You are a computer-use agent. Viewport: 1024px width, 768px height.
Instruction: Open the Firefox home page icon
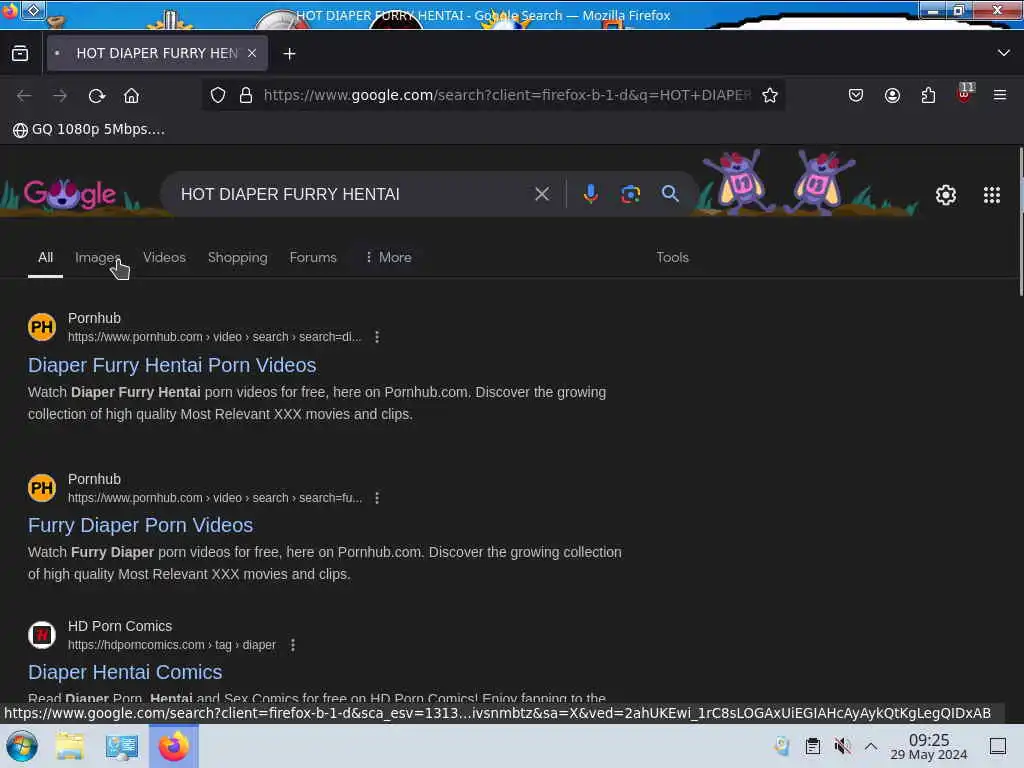click(x=131, y=96)
